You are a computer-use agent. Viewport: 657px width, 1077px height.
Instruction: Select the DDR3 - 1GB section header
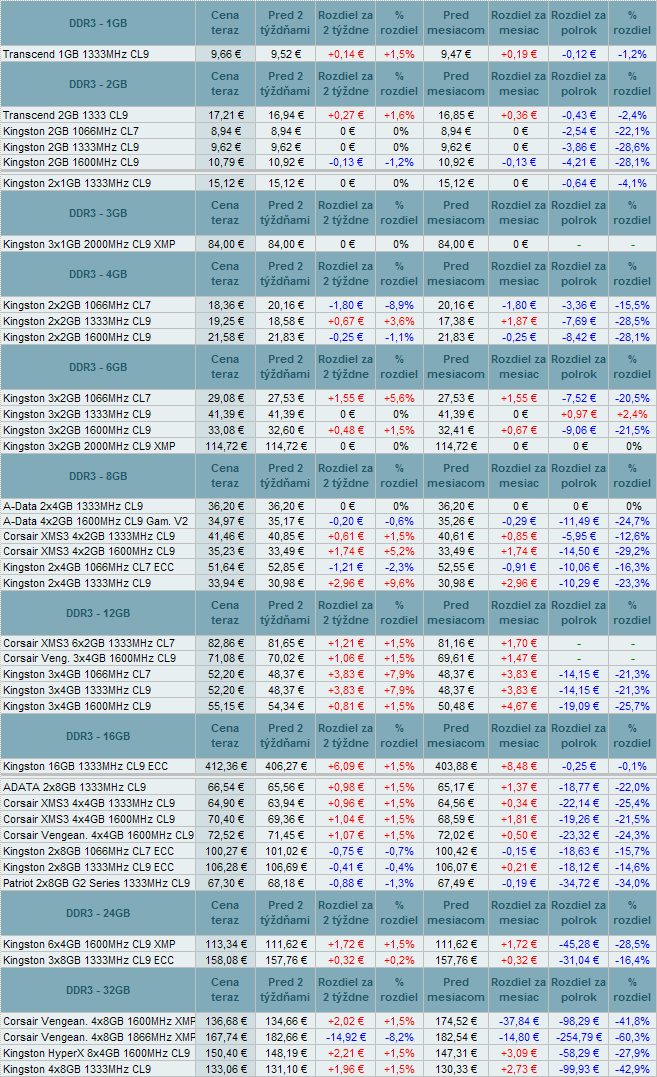98,23
